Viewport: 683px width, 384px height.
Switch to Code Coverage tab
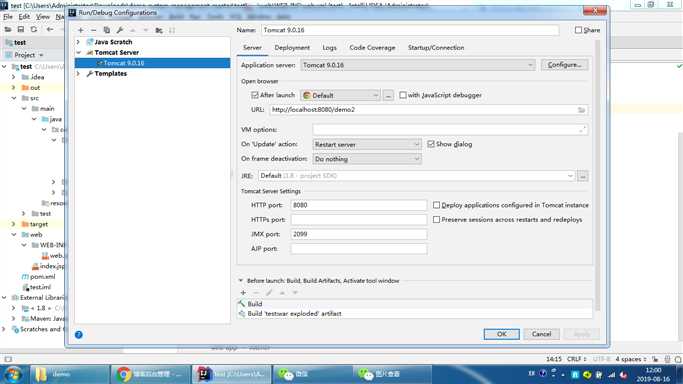(x=372, y=47)
